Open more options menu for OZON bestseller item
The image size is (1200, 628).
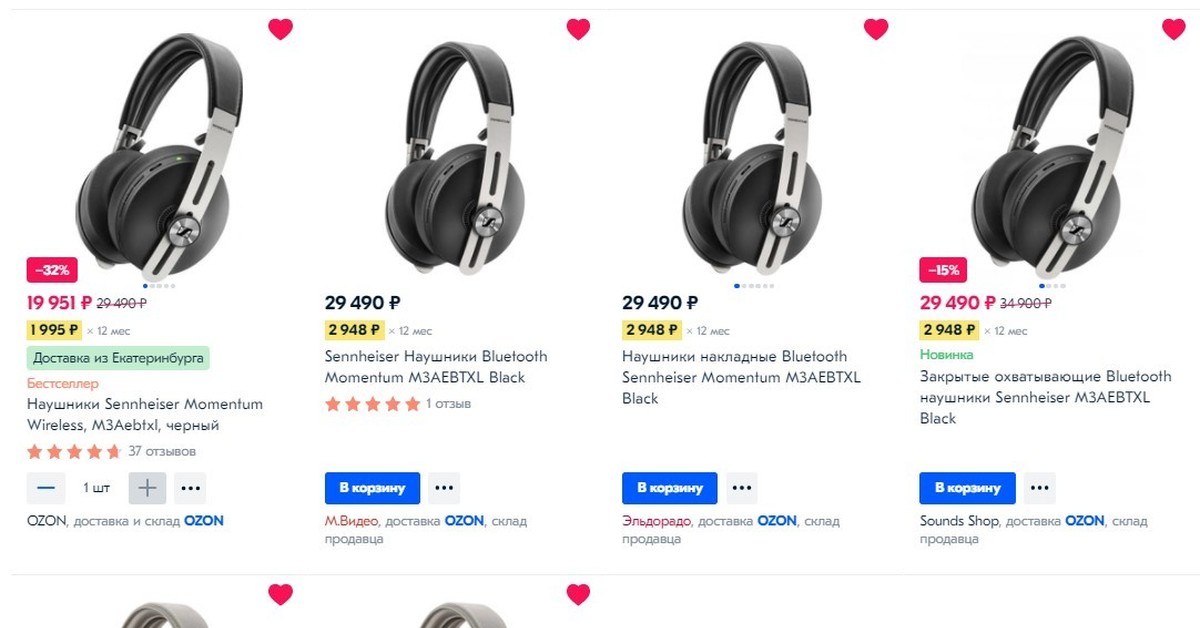(191, 488)
